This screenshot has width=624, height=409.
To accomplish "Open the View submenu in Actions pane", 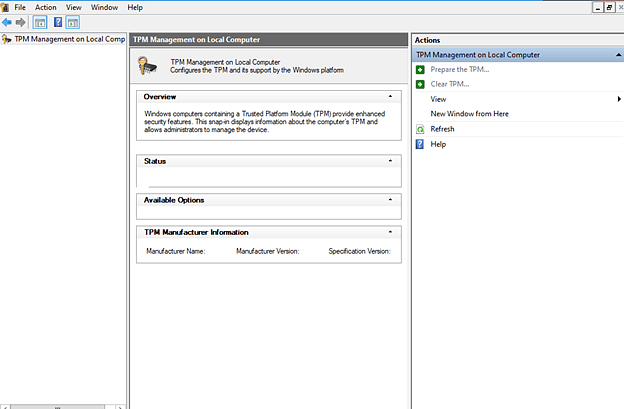I will pos(438,99).
